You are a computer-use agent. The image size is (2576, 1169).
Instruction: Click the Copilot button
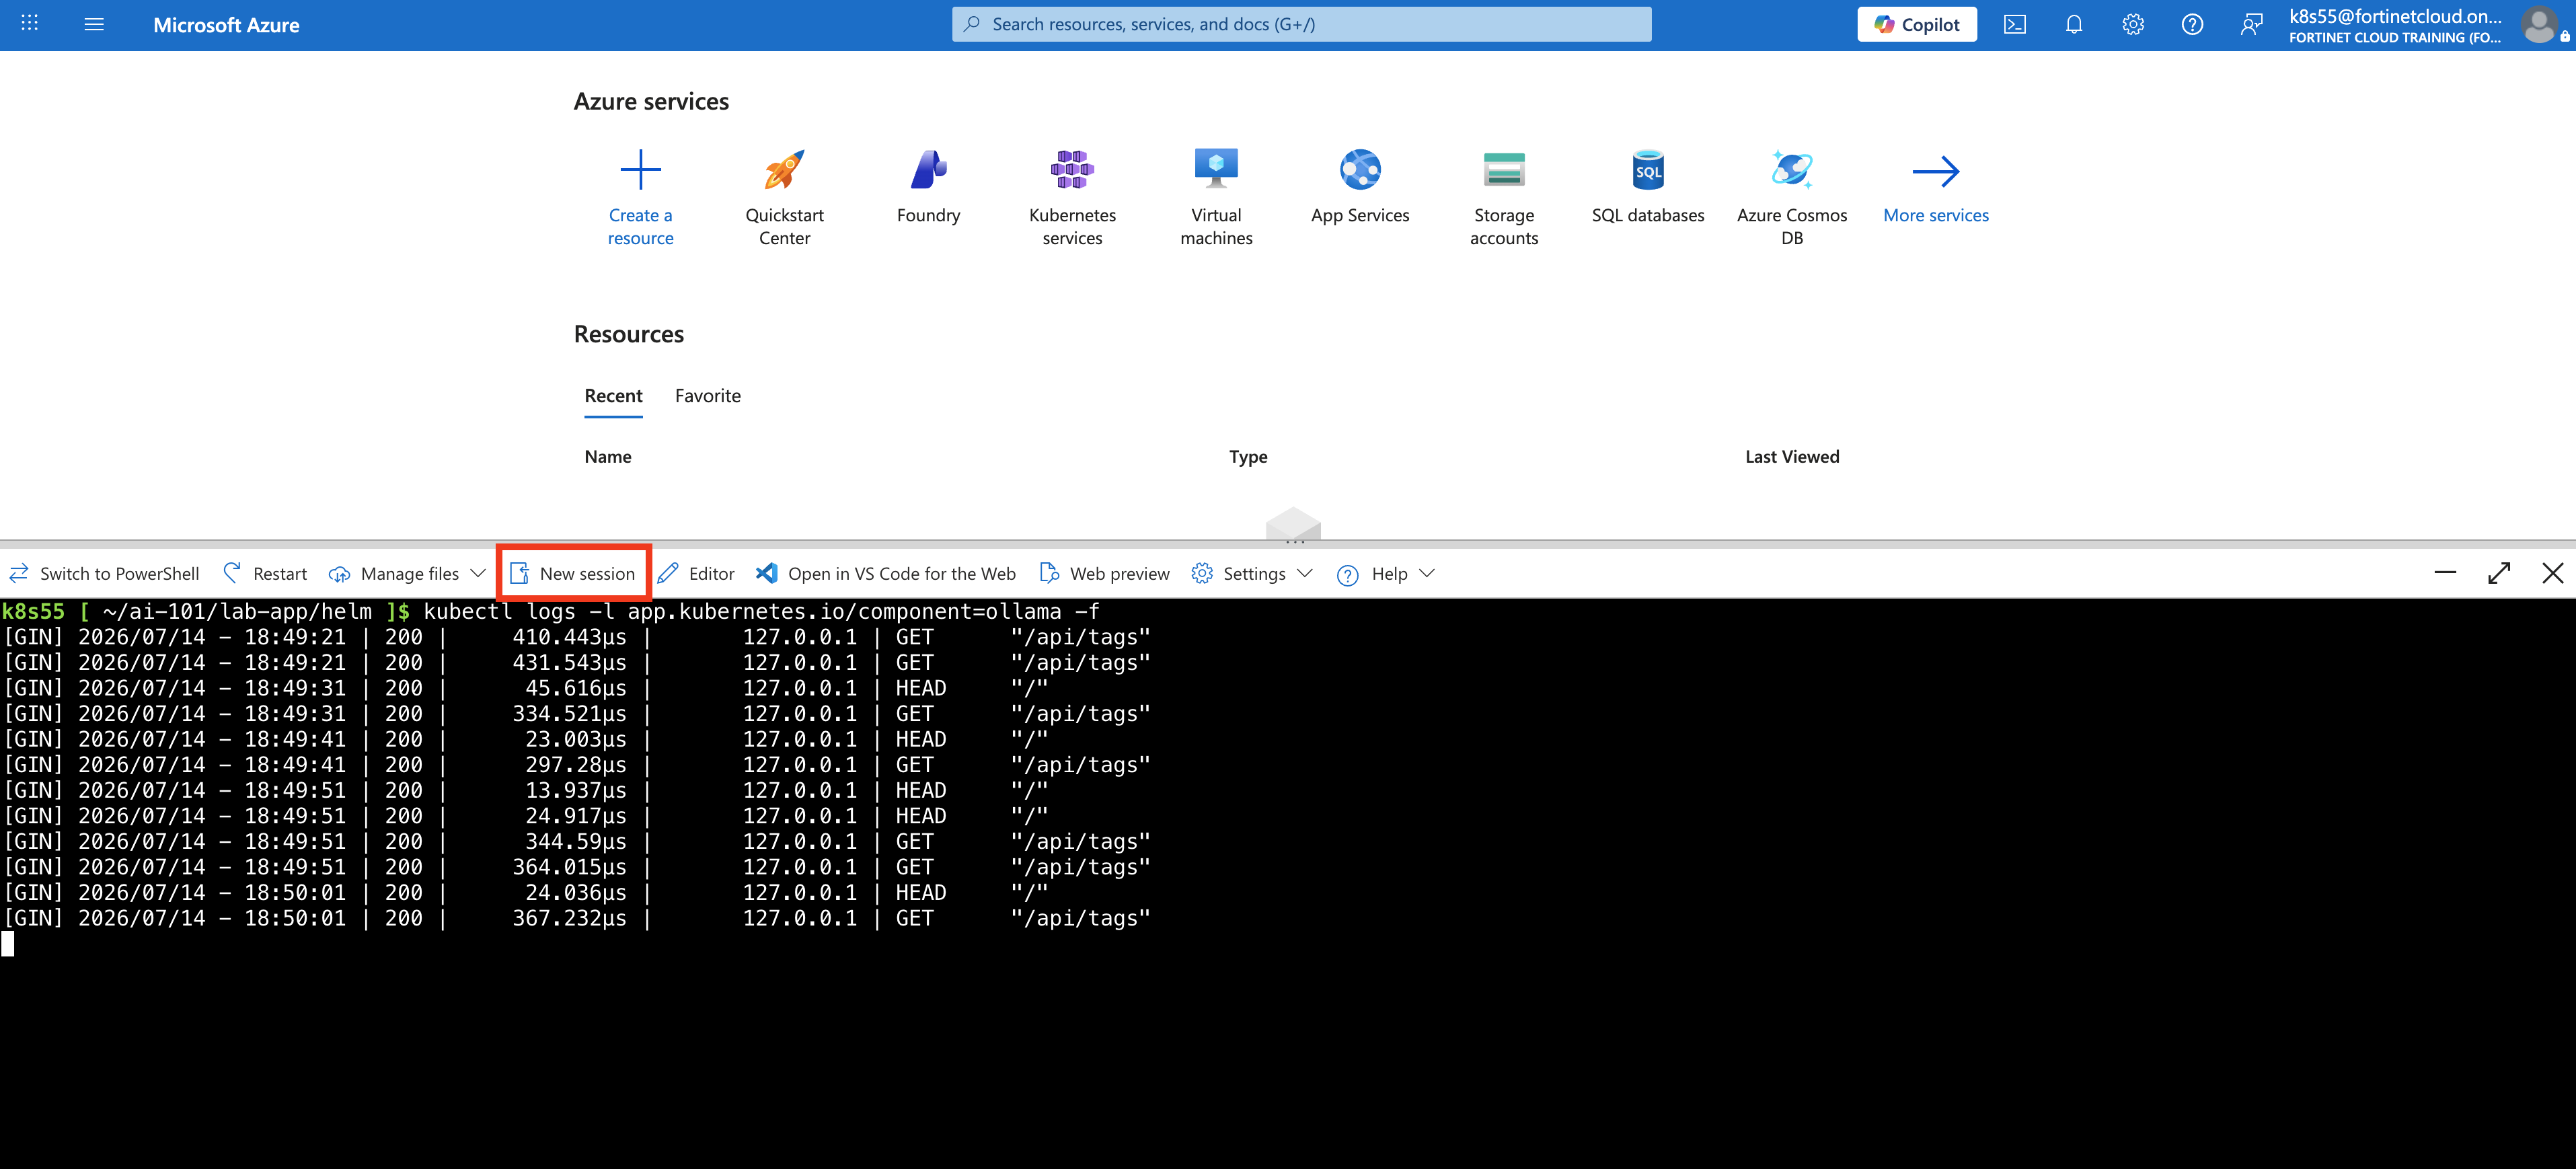point(1917,25)
